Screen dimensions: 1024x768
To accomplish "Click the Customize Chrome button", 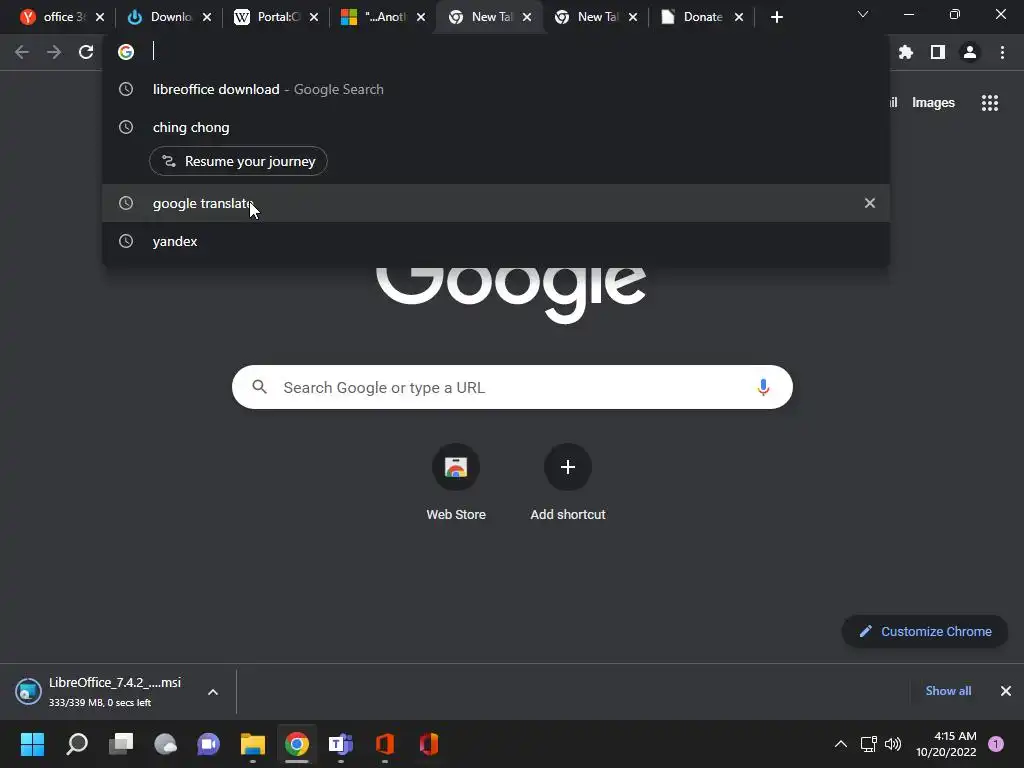I will tap(925, 632).
